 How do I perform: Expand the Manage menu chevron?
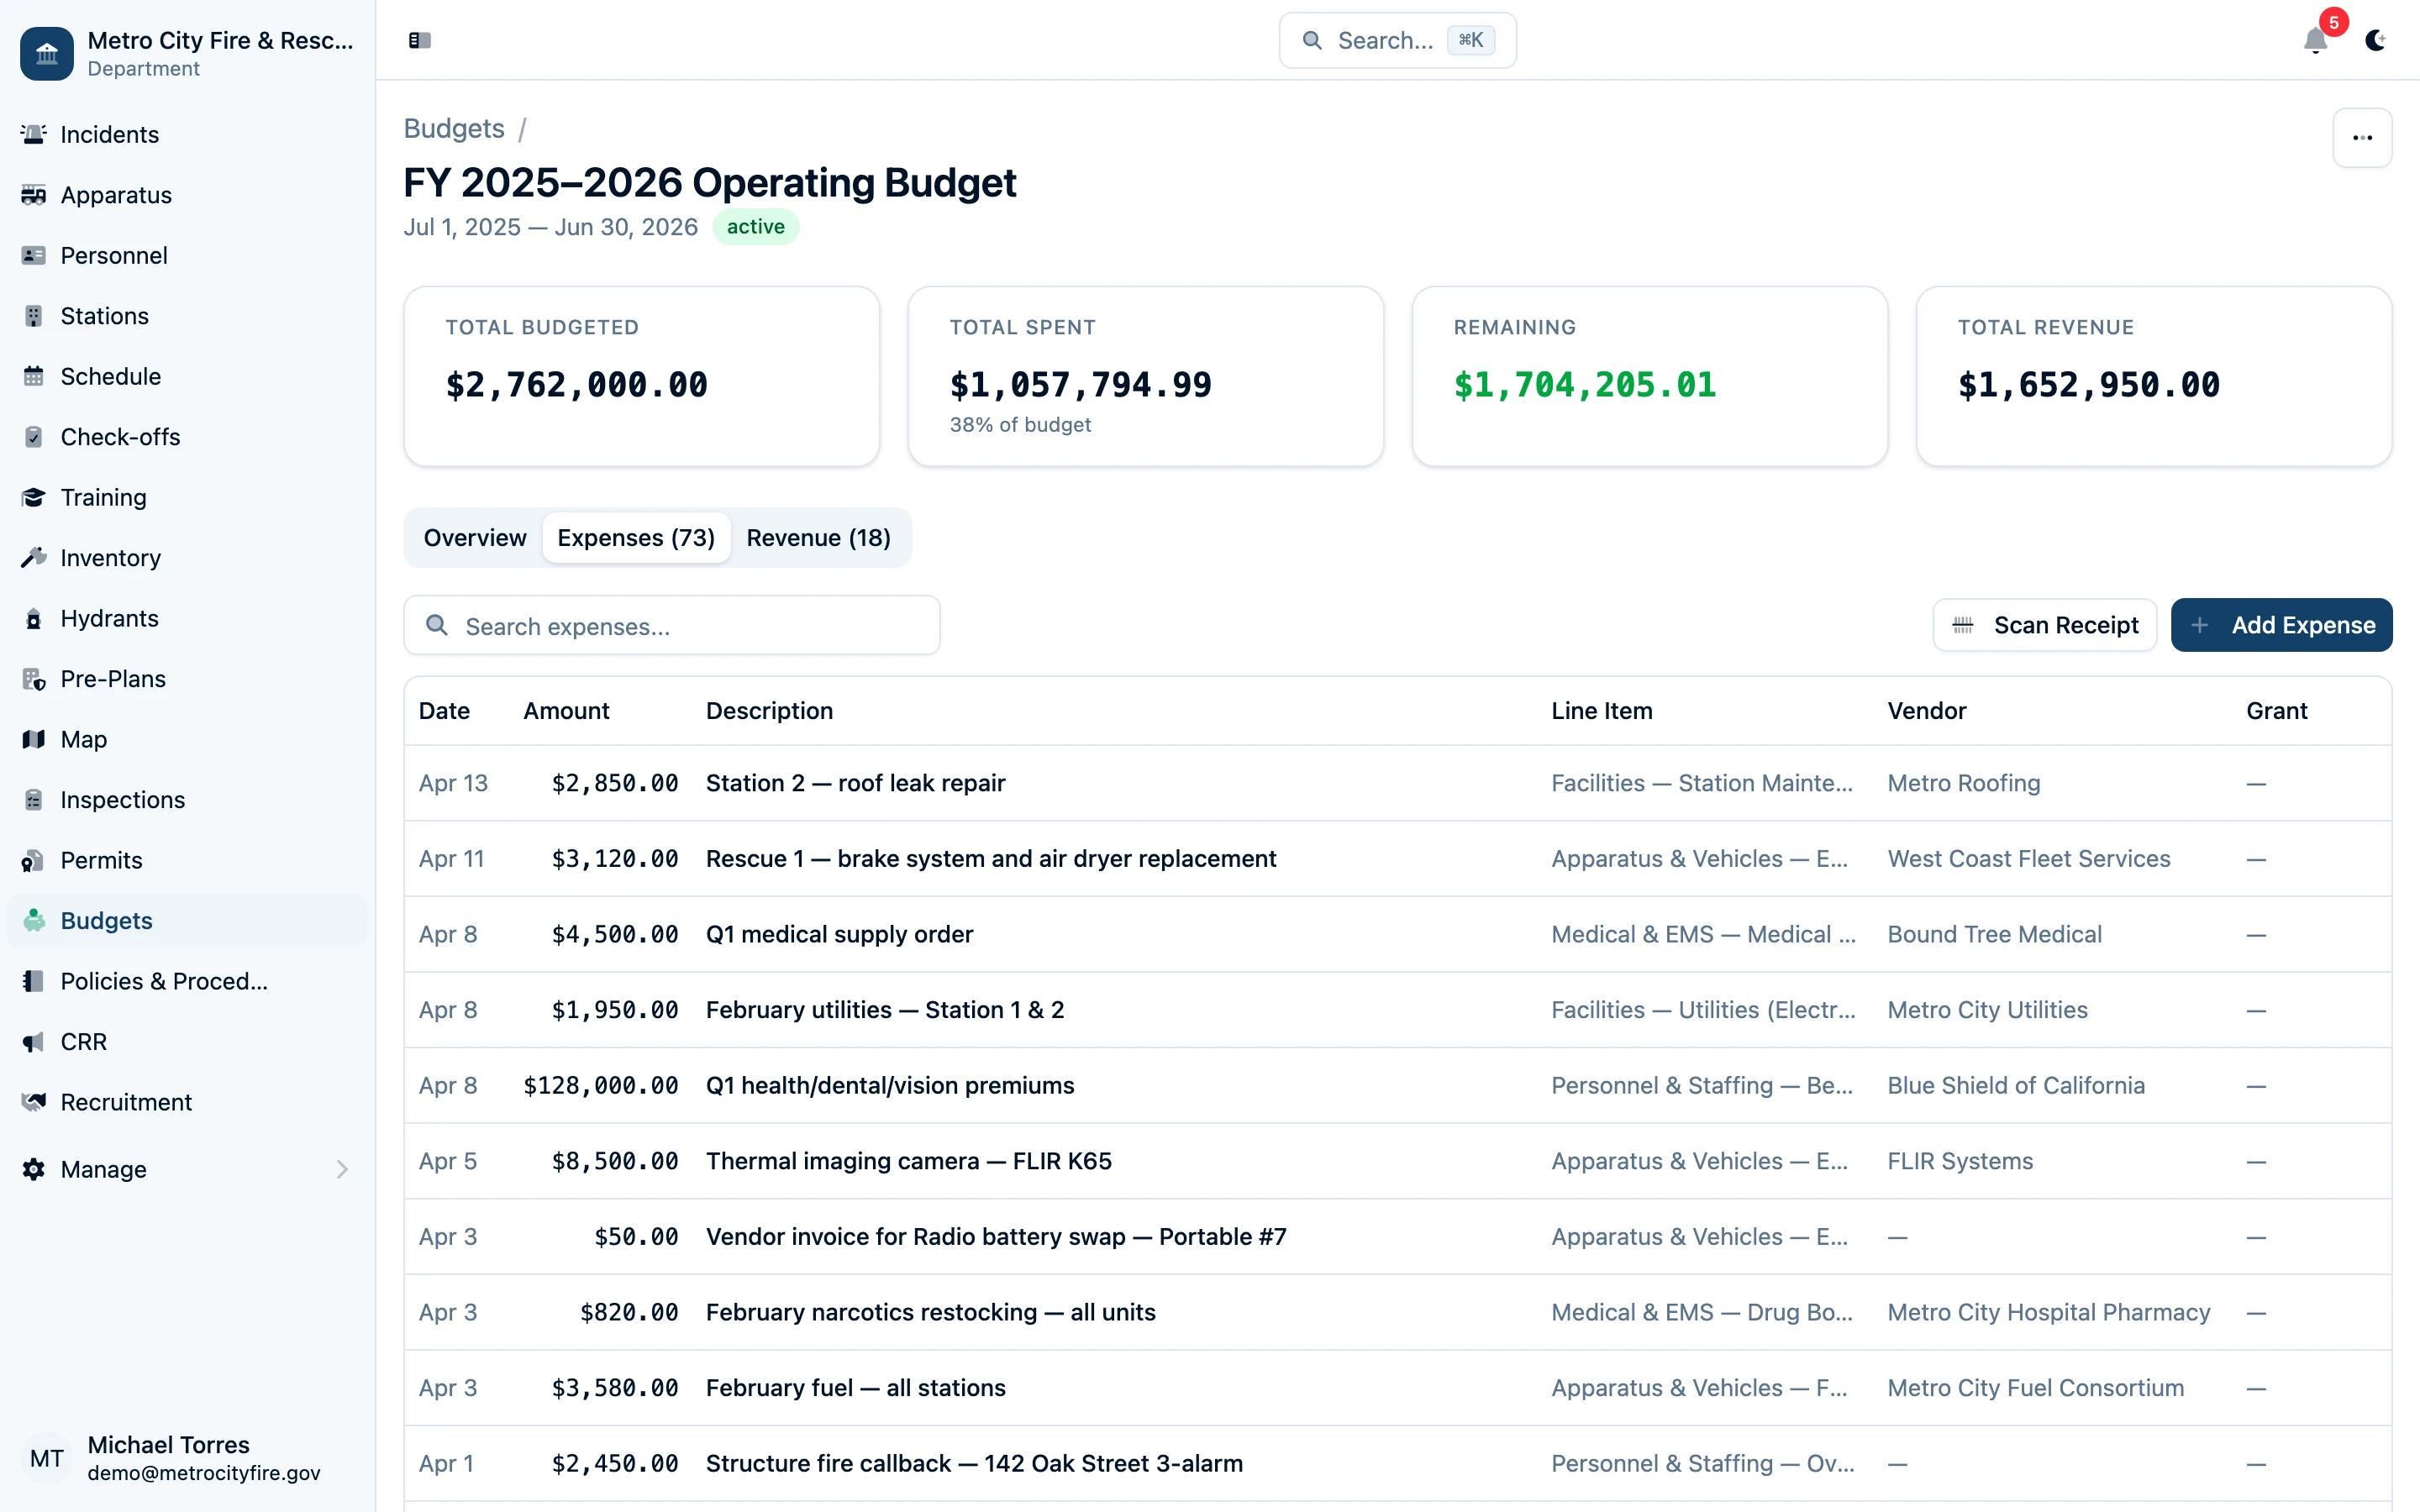click(x=343, y=1169)
